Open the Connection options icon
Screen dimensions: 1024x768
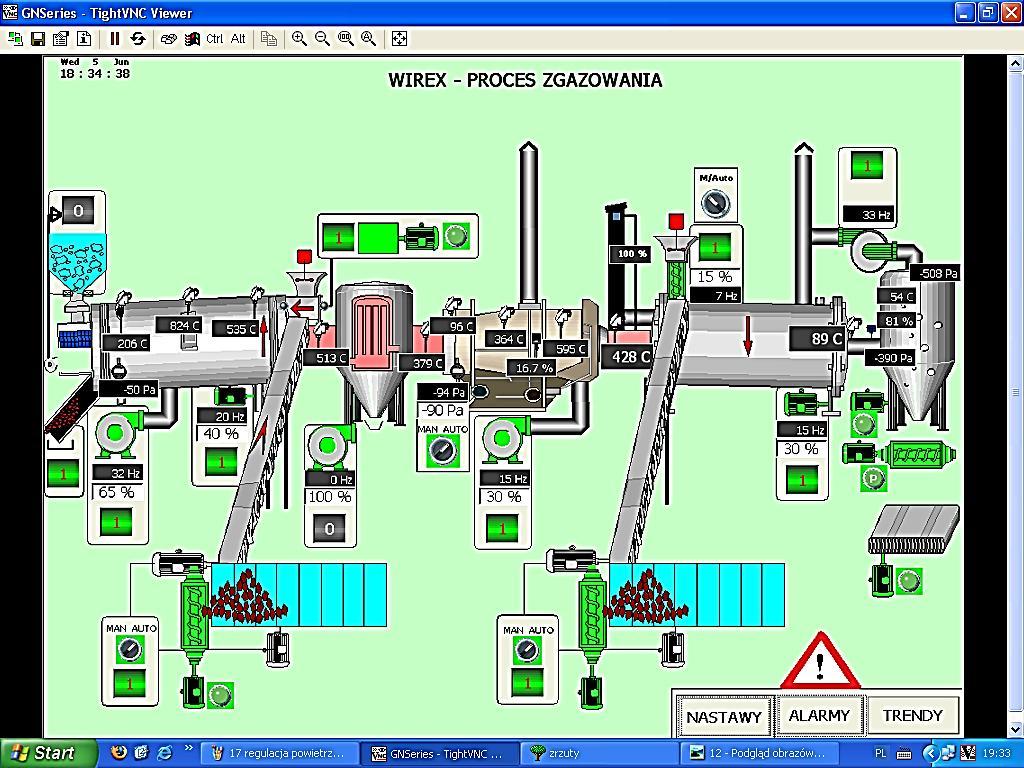[x=61, y=39]
